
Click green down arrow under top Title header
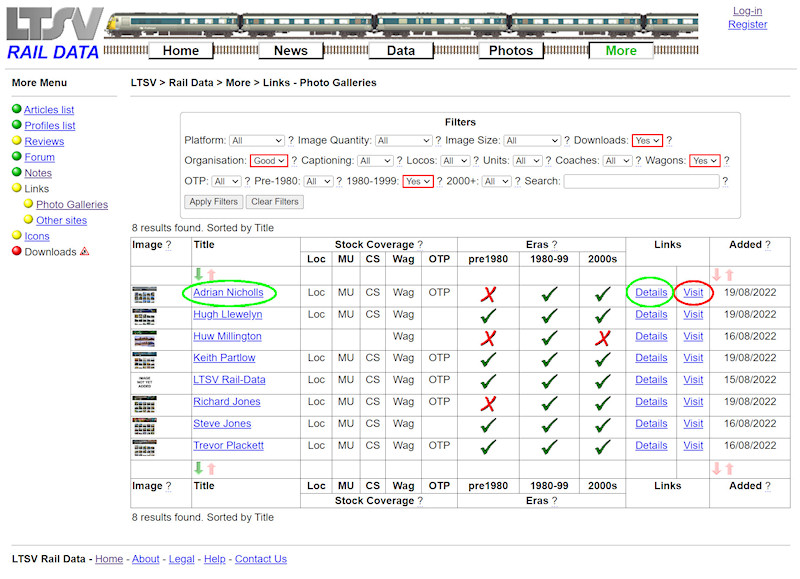198,274
